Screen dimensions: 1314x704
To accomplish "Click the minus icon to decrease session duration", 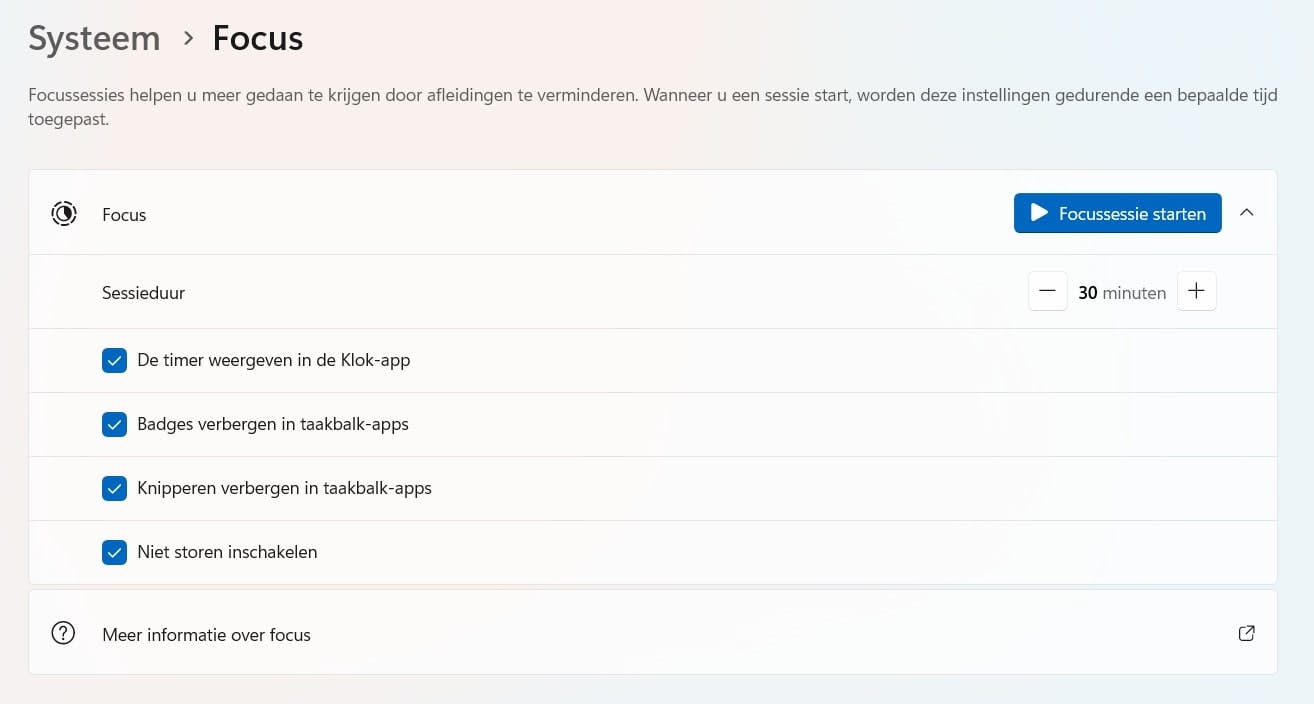I will [x=1047, y=290].
